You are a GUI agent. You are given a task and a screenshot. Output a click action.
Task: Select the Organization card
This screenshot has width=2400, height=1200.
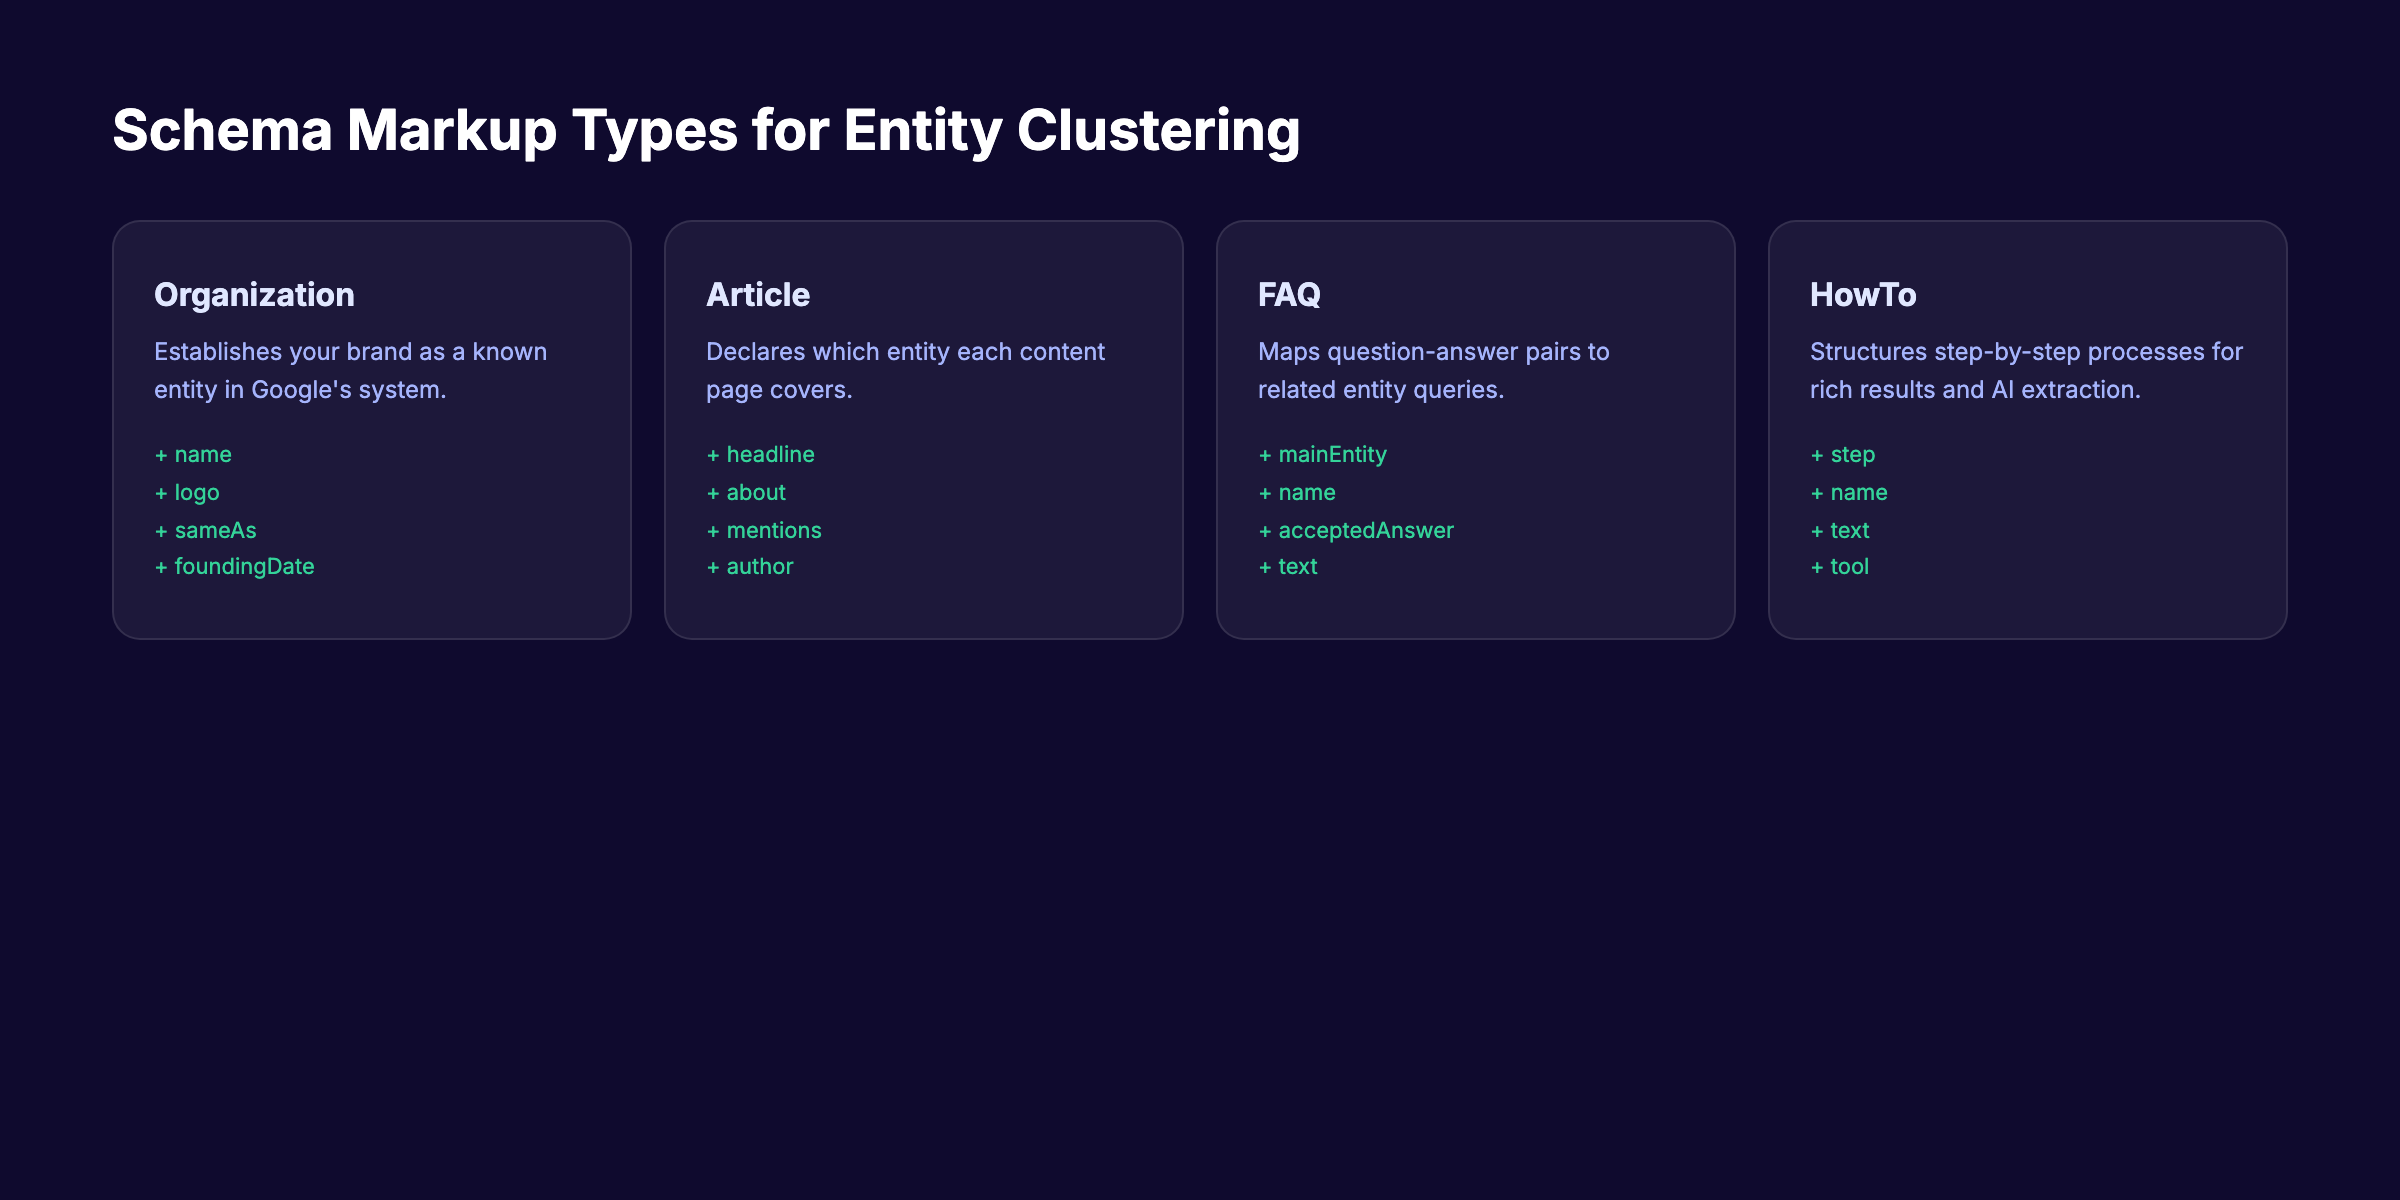tap(372, 428)
